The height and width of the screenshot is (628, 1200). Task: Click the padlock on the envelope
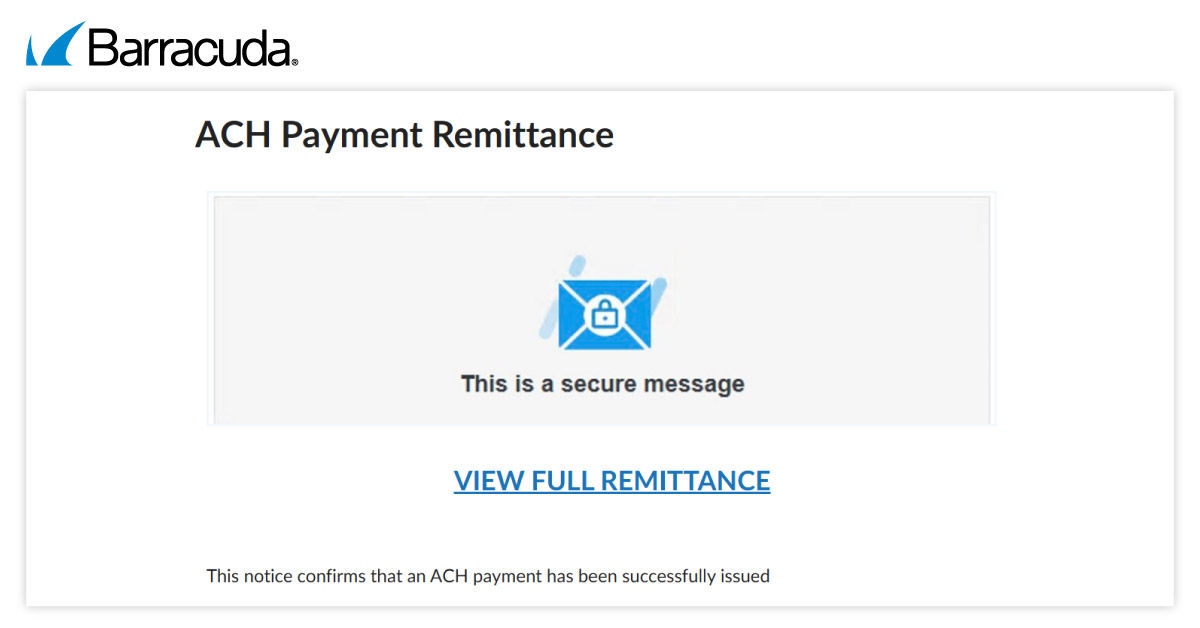(603, 314)
